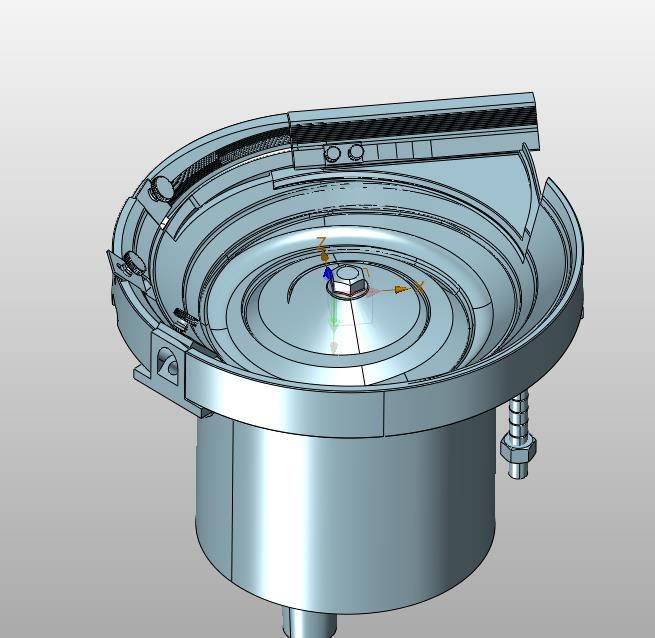The image size is (655, 638).
Task: Select the blue arrow handle beside the bolt
Action: [328, 274]
